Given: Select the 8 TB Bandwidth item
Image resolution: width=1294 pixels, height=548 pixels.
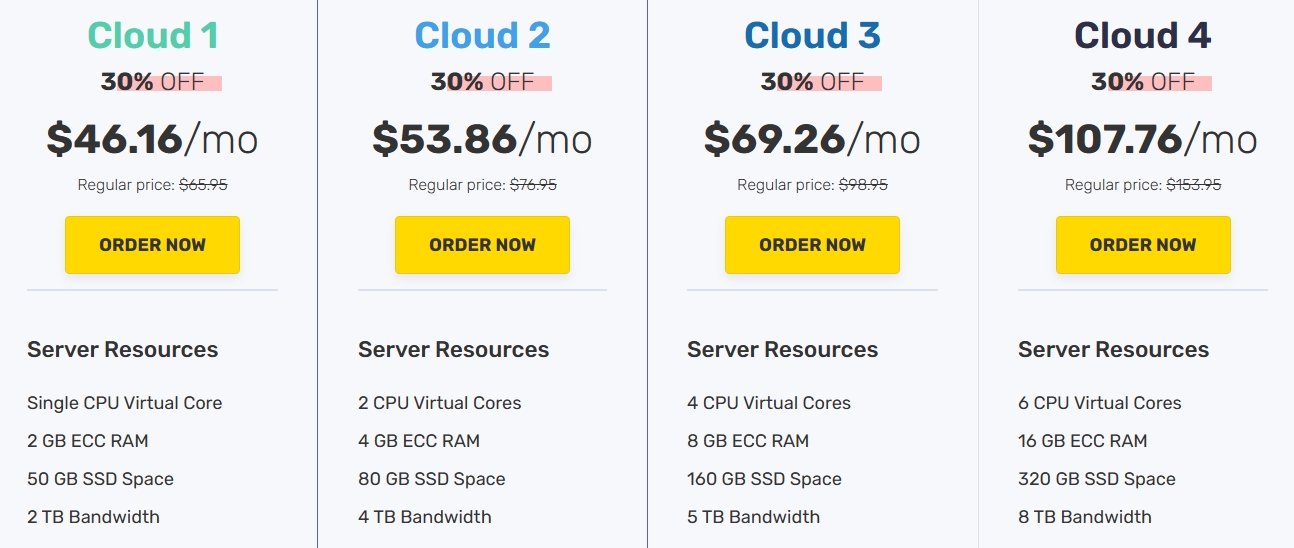Looking at the screenshot, I should click(x=1084, y=517).
